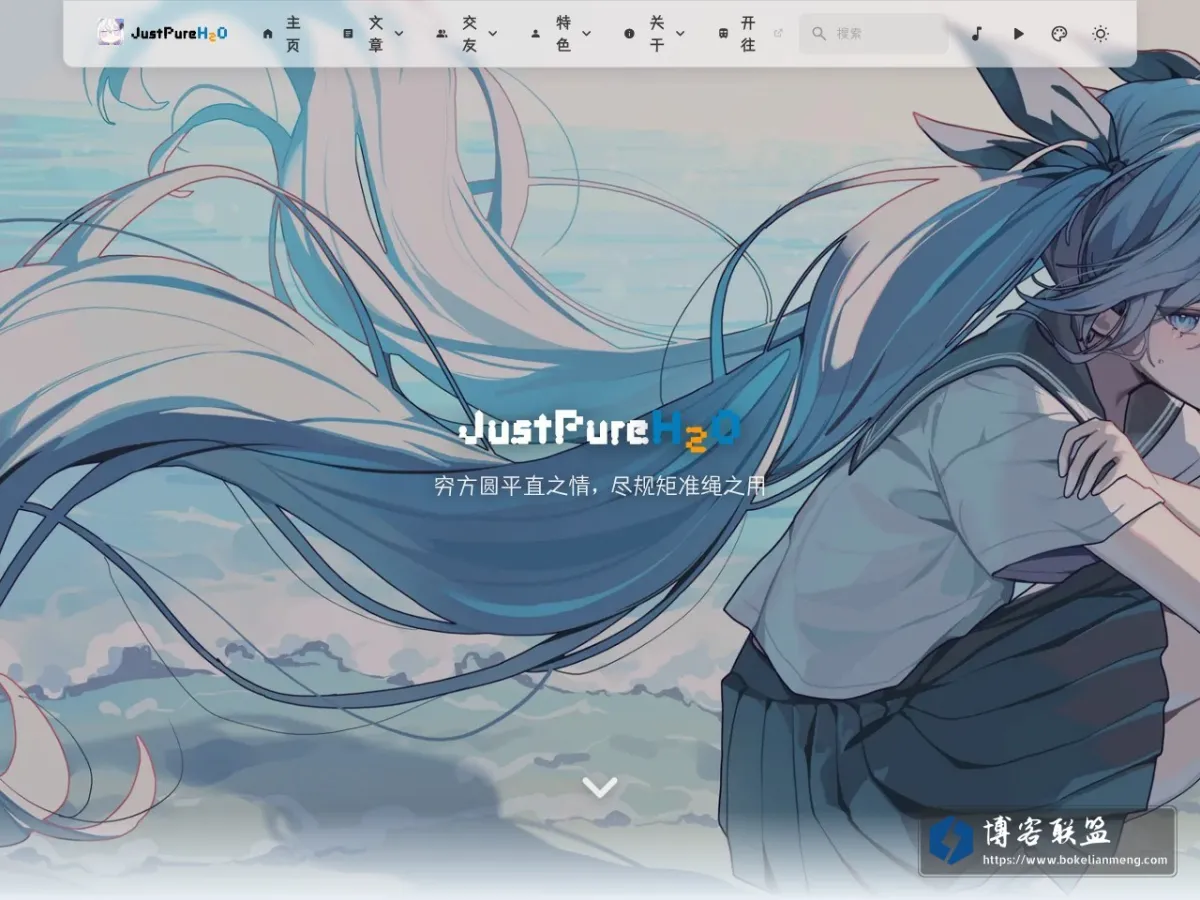The height and width of the screenshot is (900, 1200).
Task: Click the external link icon after 开往
Action: point(779,33)
